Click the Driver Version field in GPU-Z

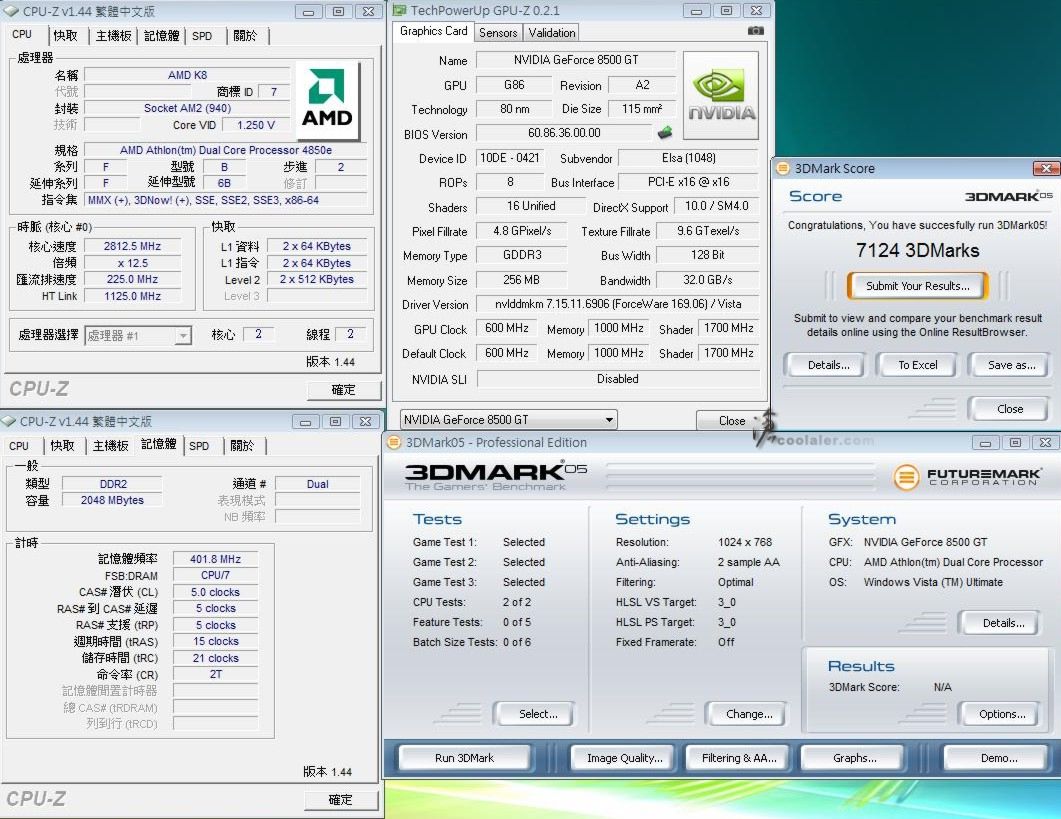click(x=617, y=304)
